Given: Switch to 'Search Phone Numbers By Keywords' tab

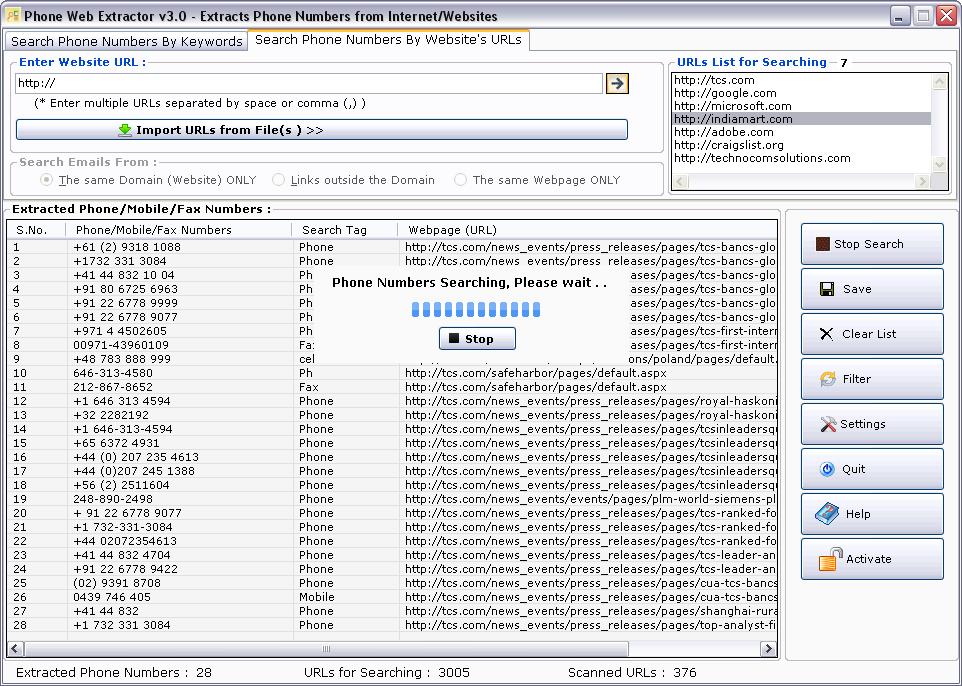Looking at the screenshot, I should [x=125, y=41].
